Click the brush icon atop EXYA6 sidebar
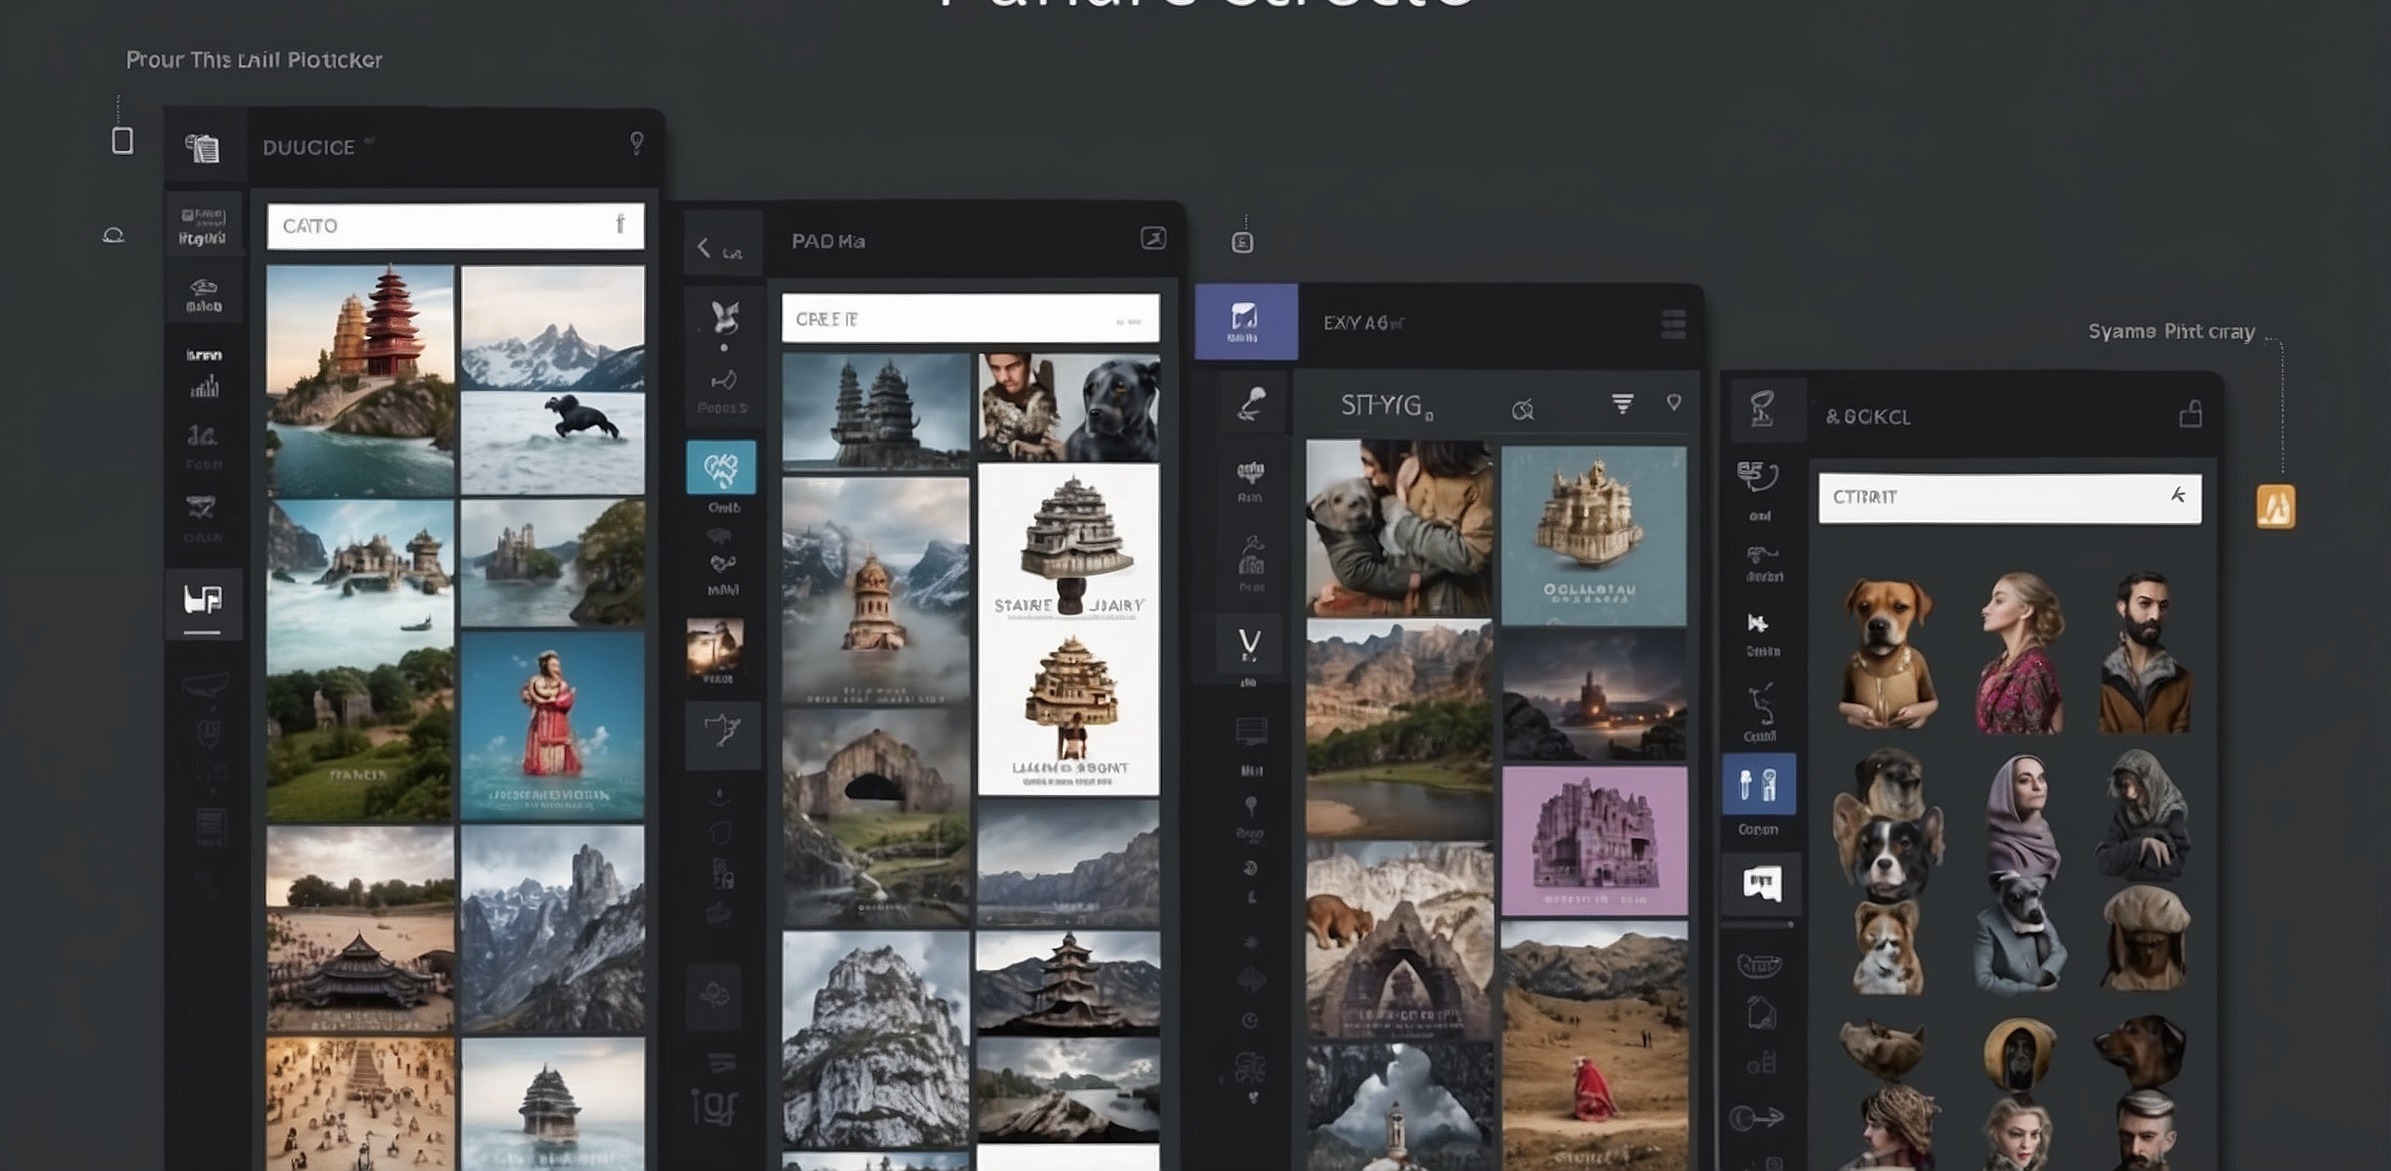This screenshot has width=2391, height=1171. point(1251,402)
